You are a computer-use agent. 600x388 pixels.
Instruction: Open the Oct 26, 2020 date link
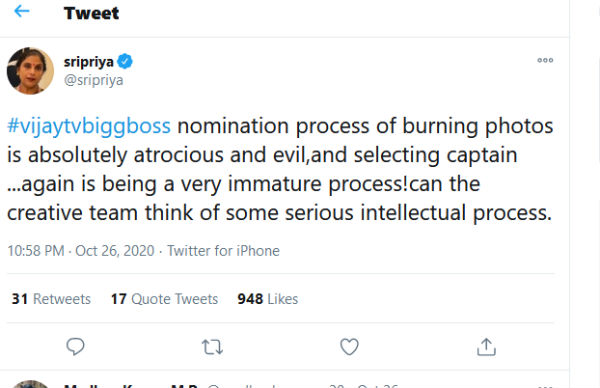coord(115,251)
